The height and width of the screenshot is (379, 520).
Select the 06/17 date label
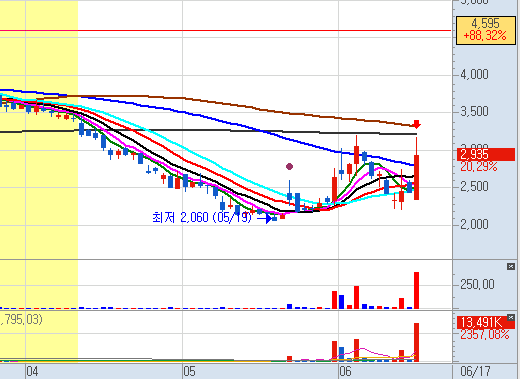click(475, 371)
